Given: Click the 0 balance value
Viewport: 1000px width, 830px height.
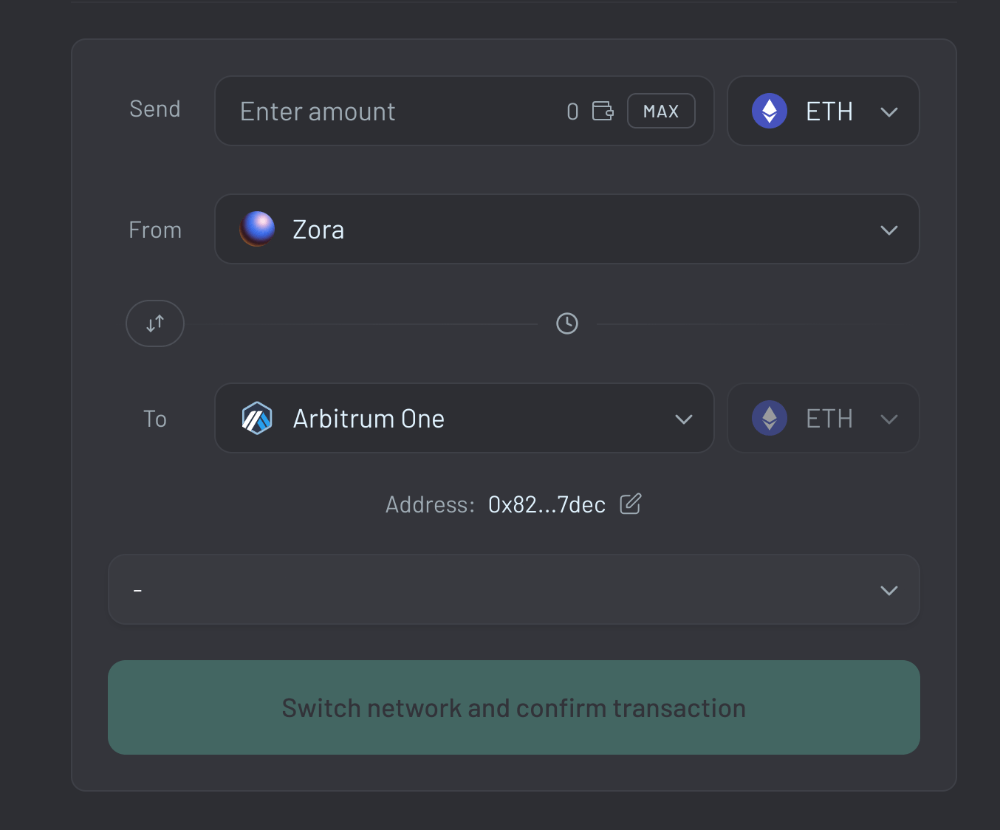Looking at the screenshot, I should [572, 111].
